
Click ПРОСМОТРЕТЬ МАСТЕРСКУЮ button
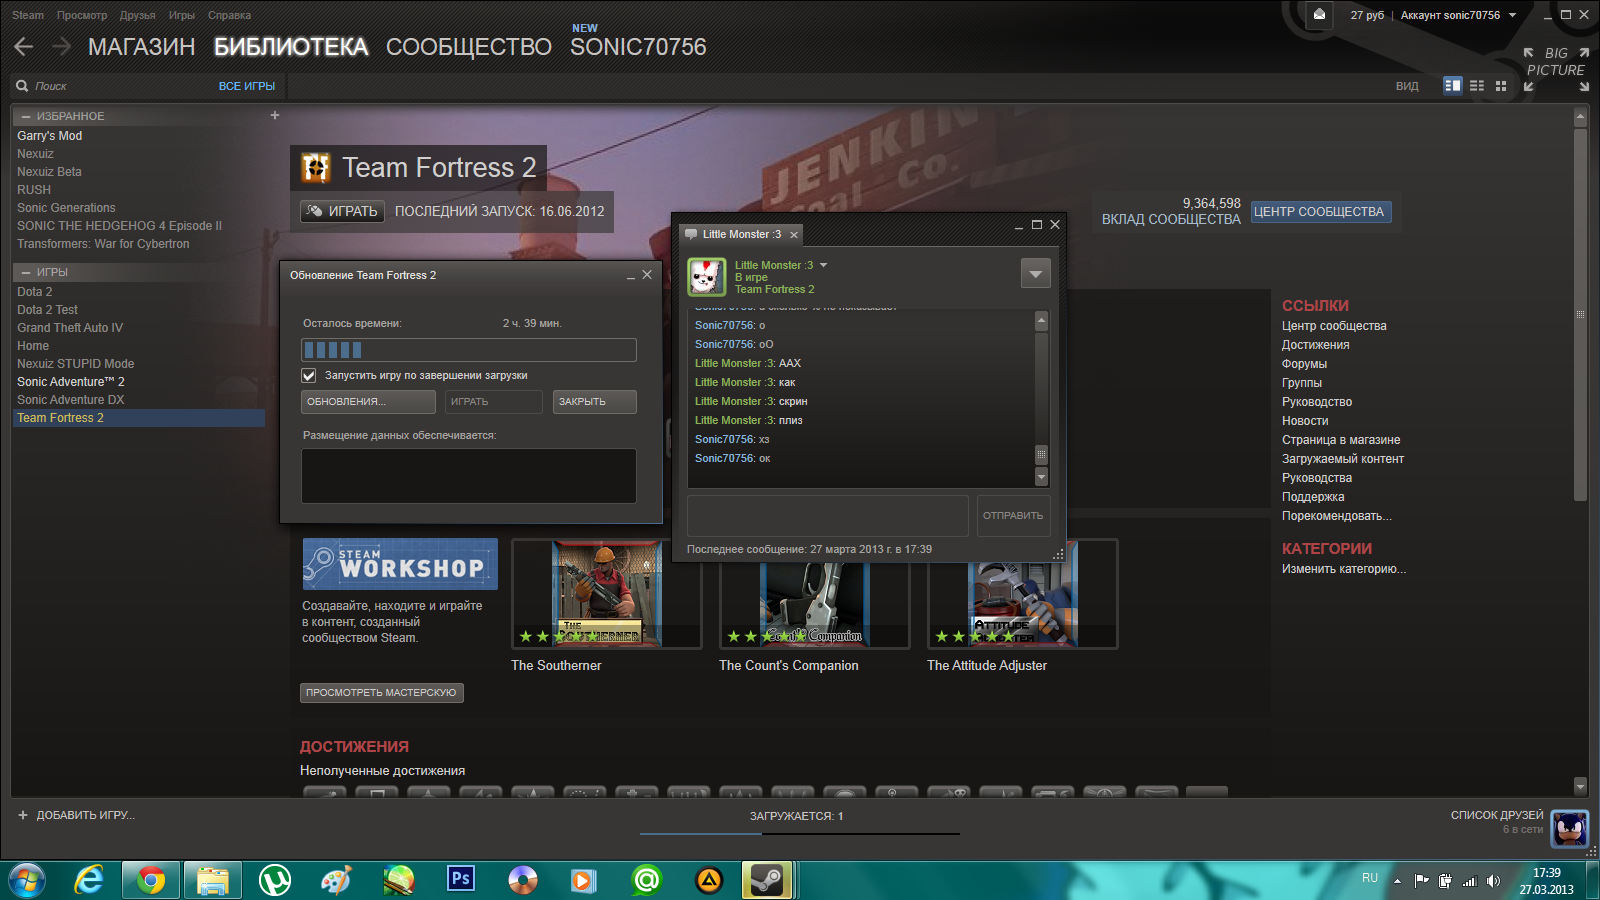coord(382,693)
